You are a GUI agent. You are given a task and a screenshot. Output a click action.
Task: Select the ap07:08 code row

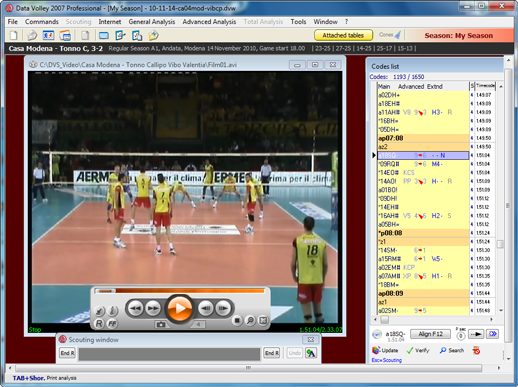coord(423,138)
